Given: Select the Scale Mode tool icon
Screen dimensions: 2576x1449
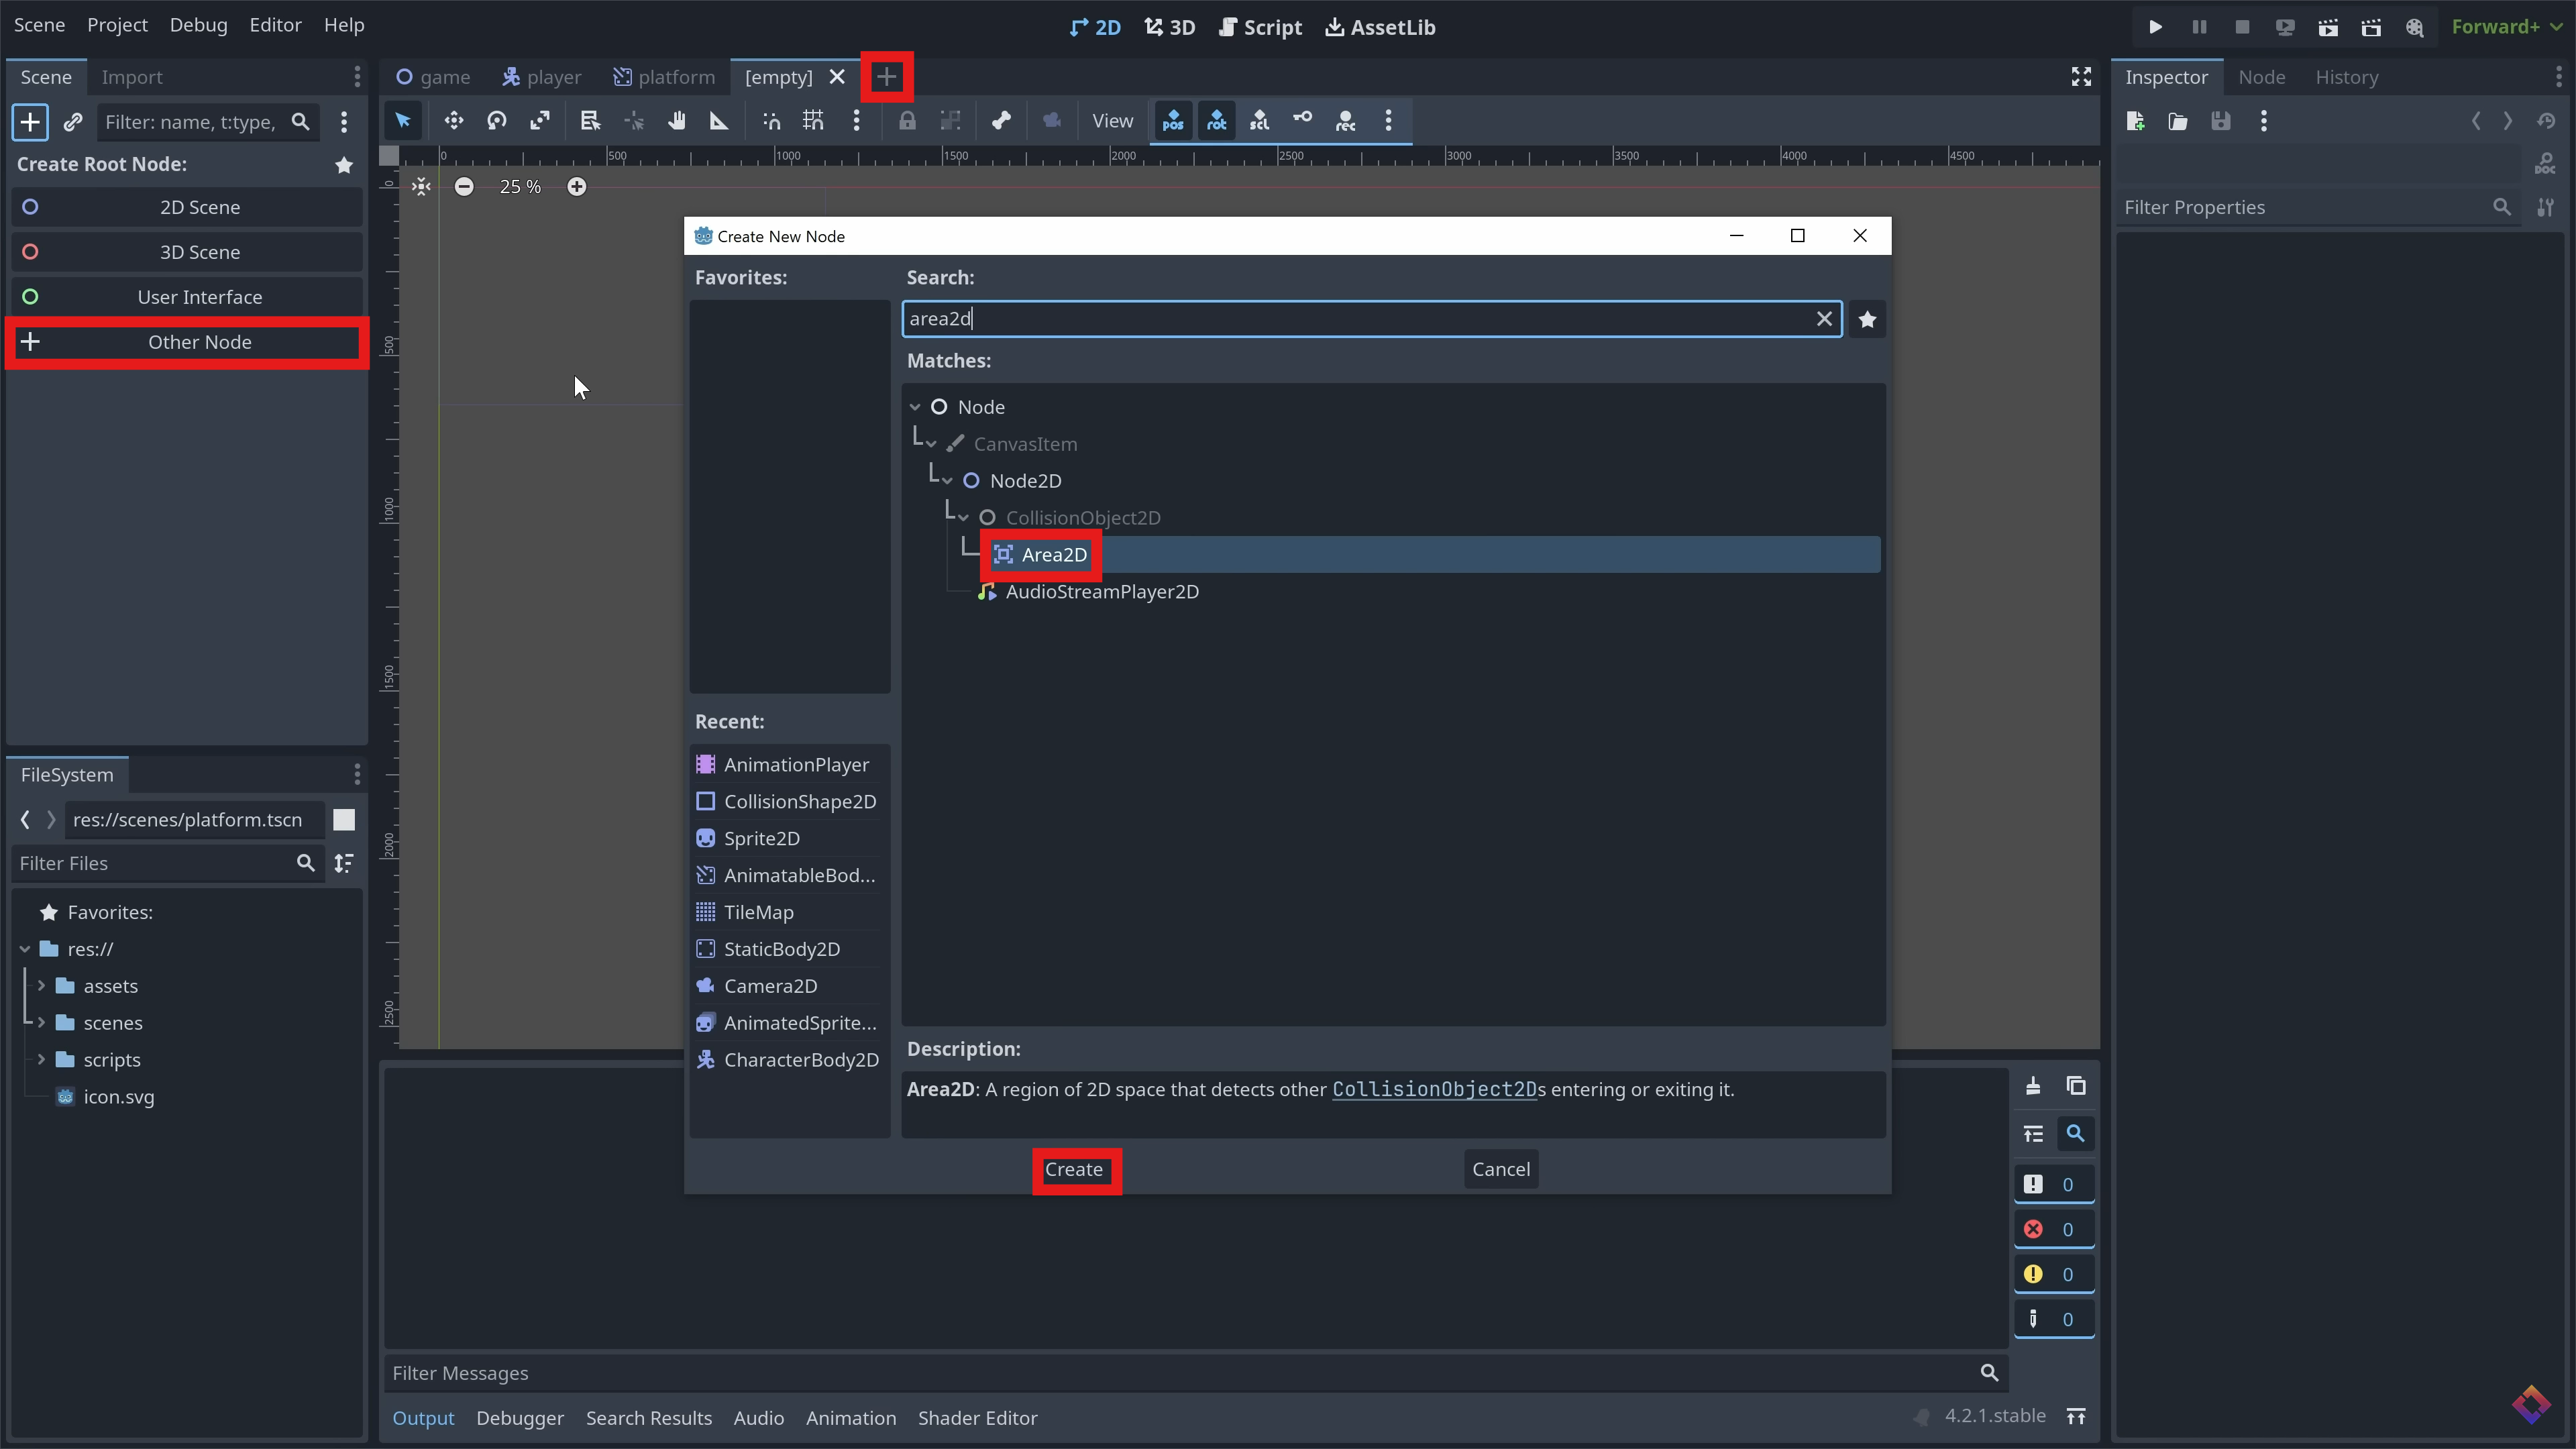Looking at the screenshot, I should pos(540,121).
